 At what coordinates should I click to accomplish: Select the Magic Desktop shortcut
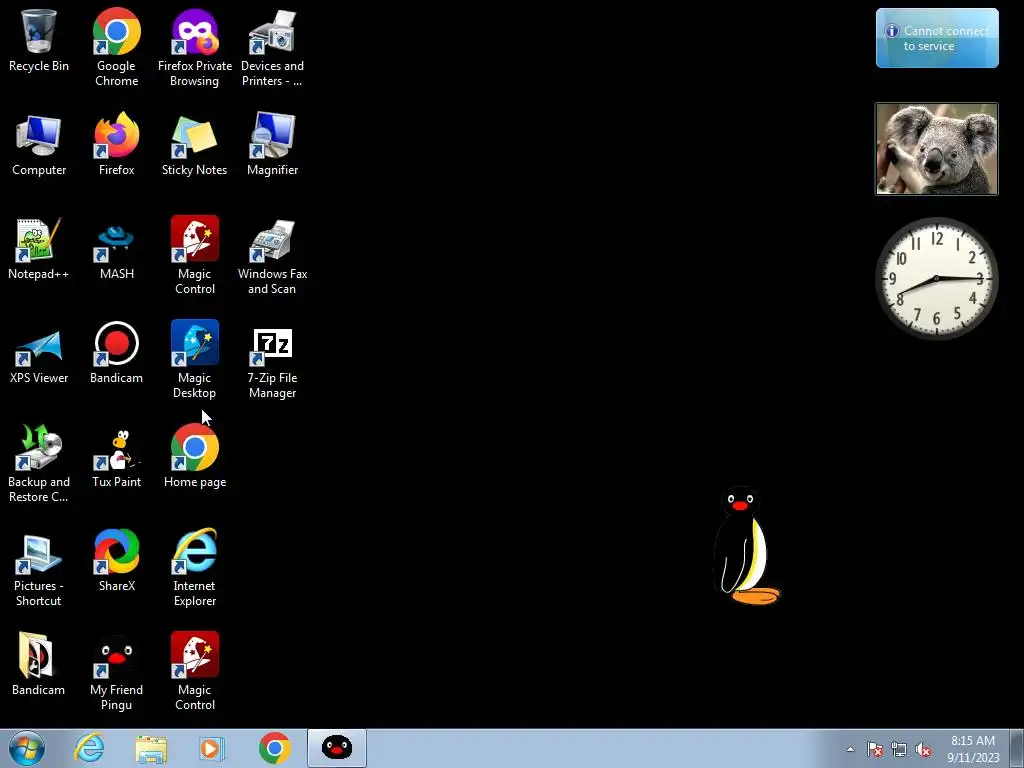(x=195, y=359)
